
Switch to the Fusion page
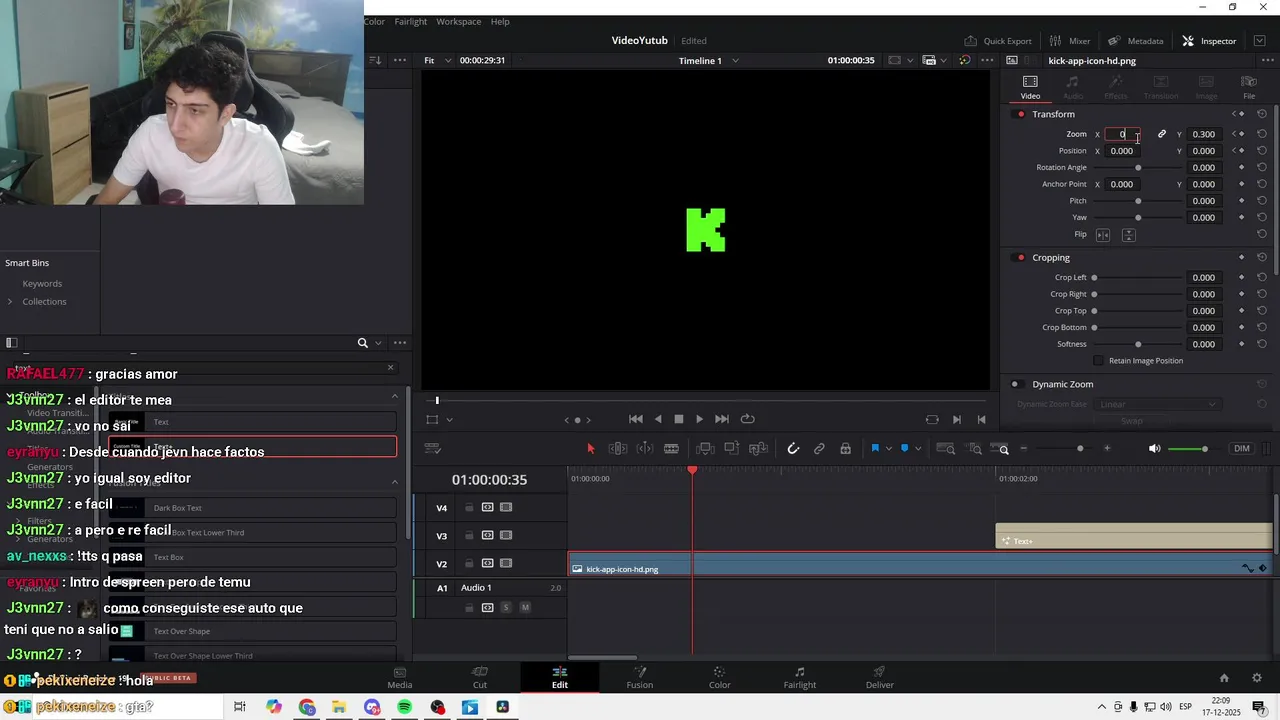(x=640, y=677)
